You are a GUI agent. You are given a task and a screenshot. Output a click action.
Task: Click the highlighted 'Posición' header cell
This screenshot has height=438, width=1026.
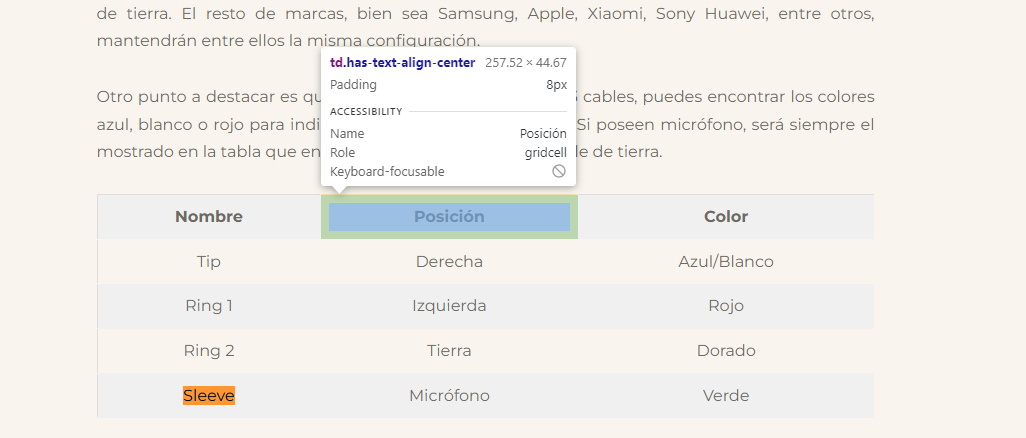click(x=449, y=217)
